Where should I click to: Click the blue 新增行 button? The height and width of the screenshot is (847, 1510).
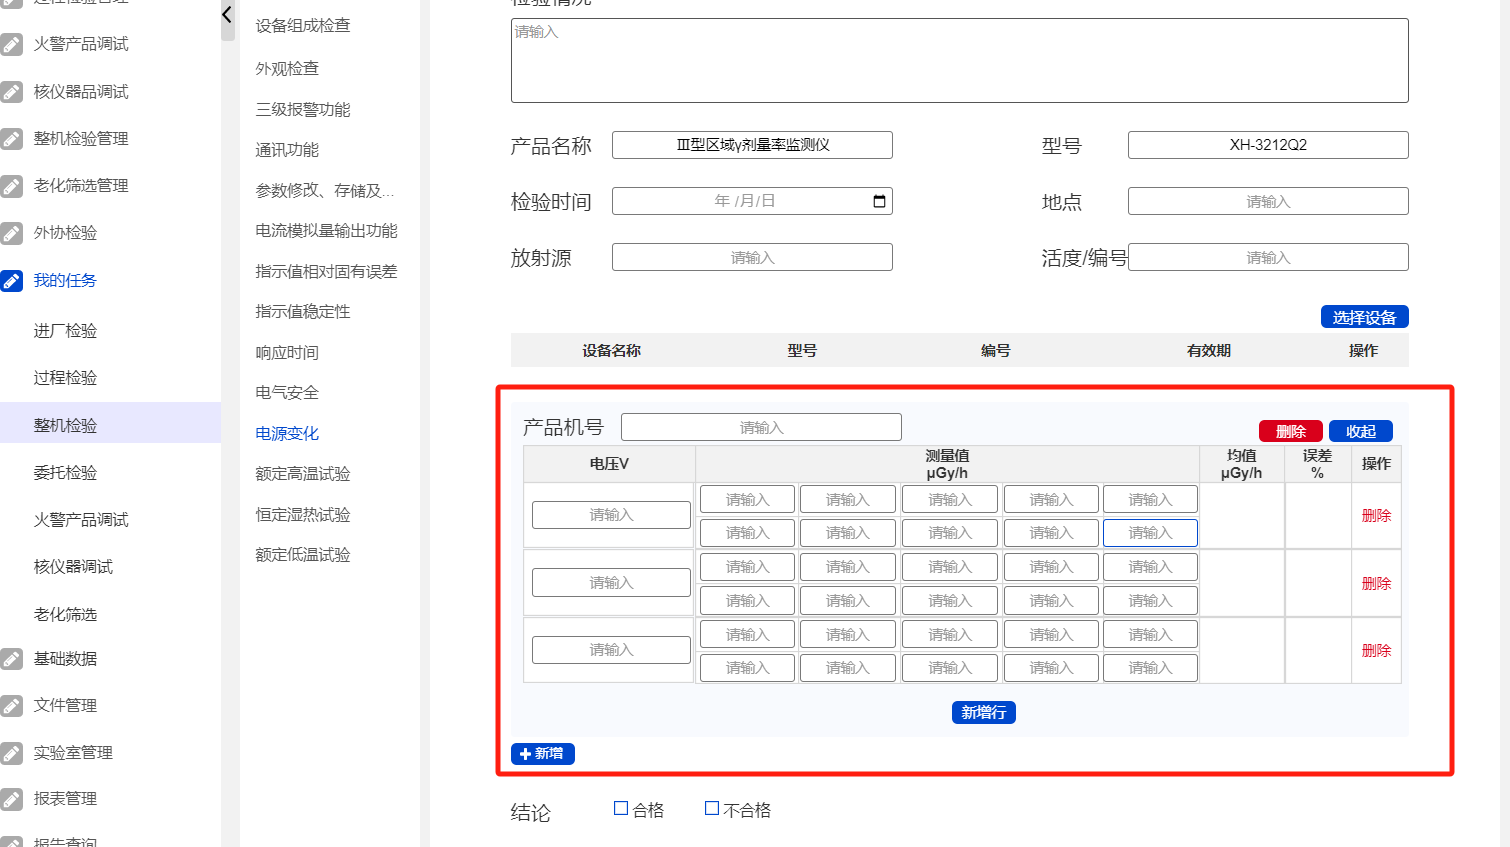983,712
